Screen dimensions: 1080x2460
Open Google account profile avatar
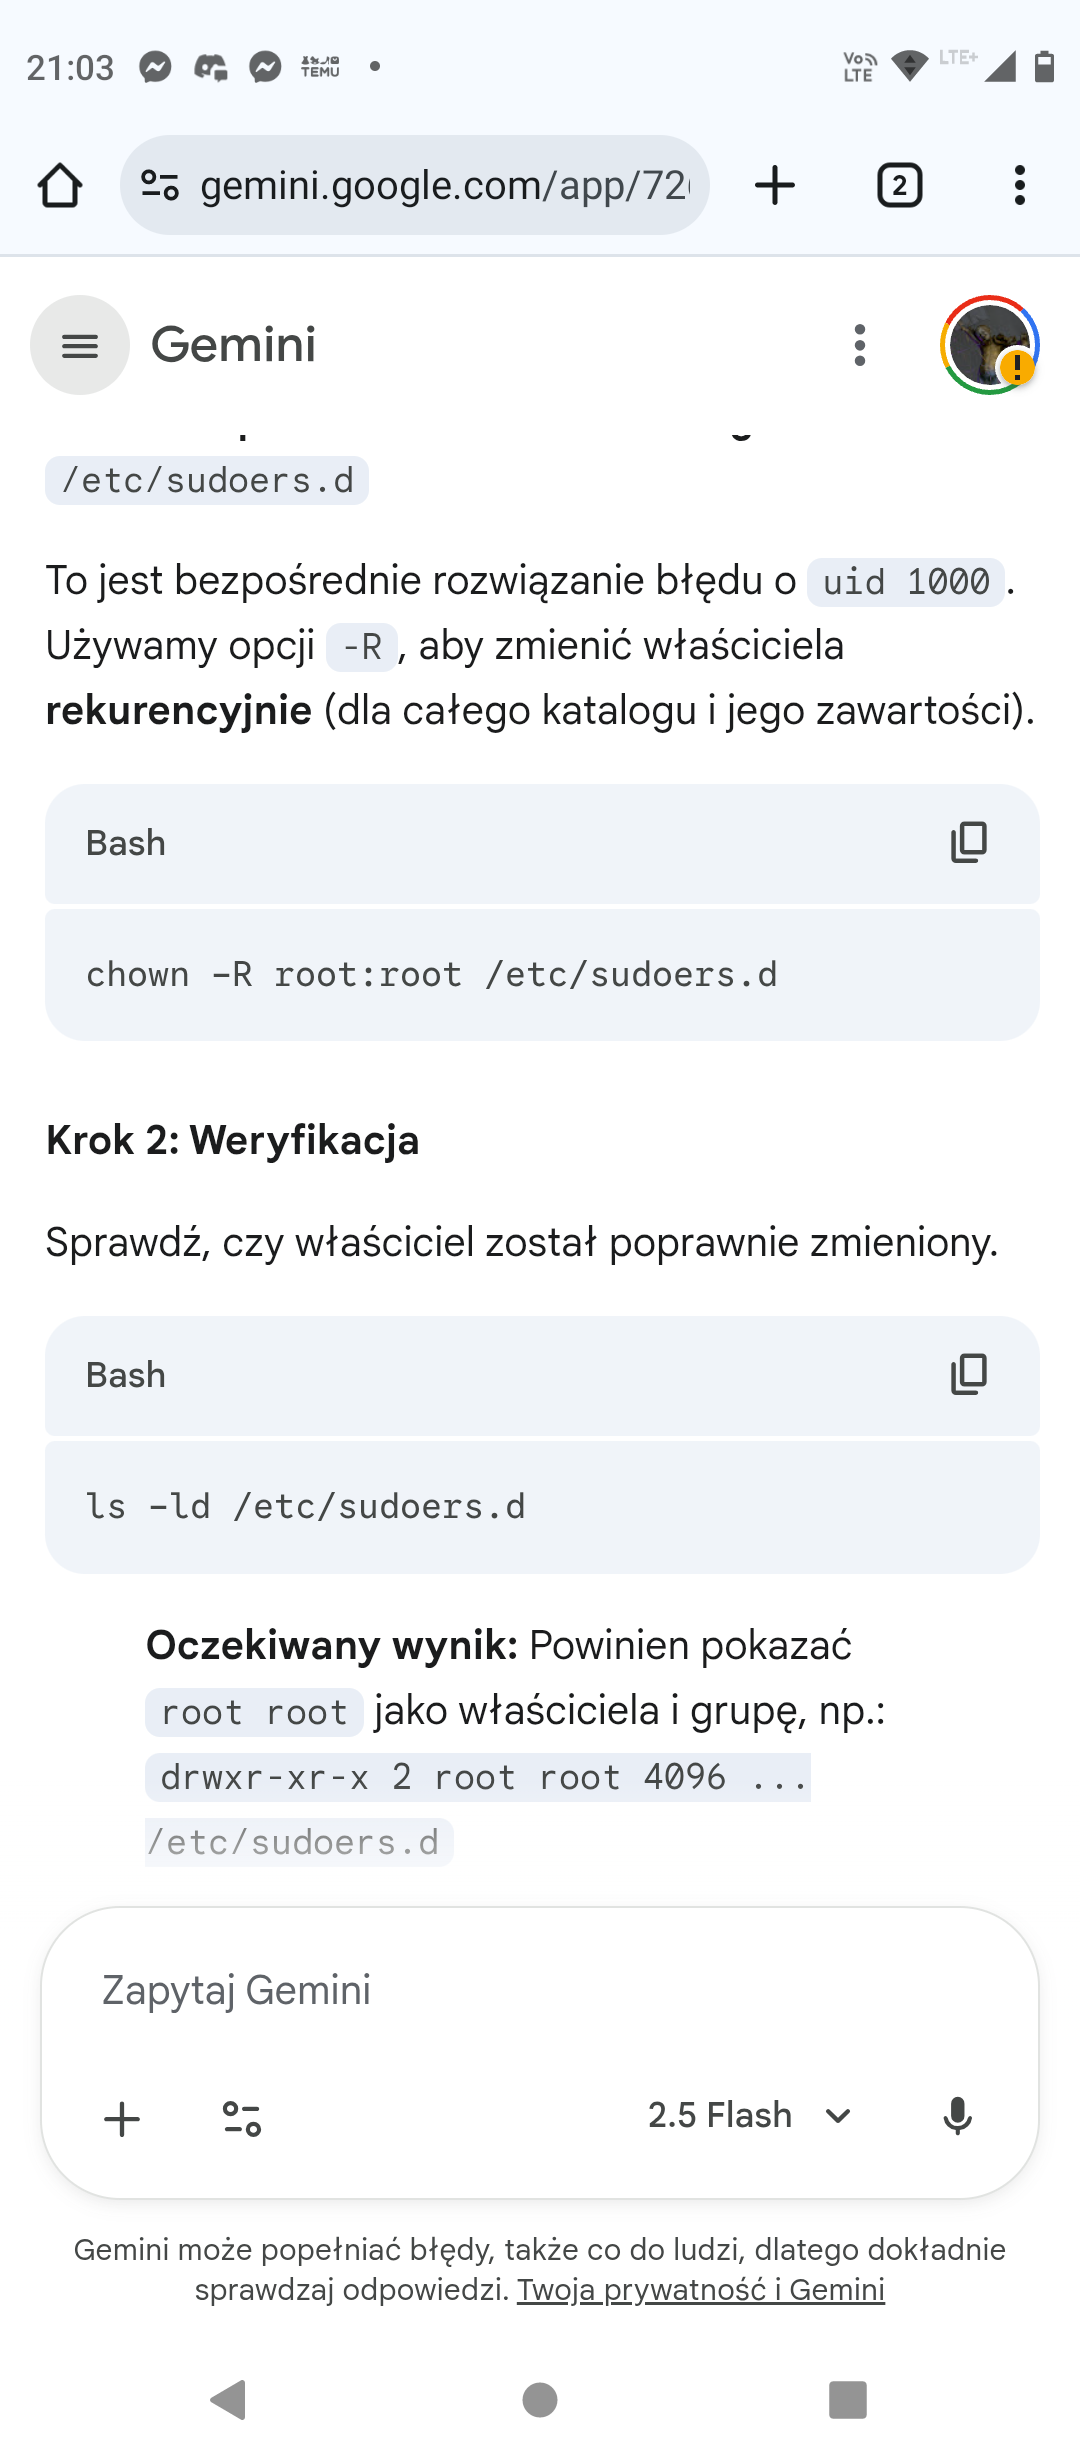click(989, 345)
